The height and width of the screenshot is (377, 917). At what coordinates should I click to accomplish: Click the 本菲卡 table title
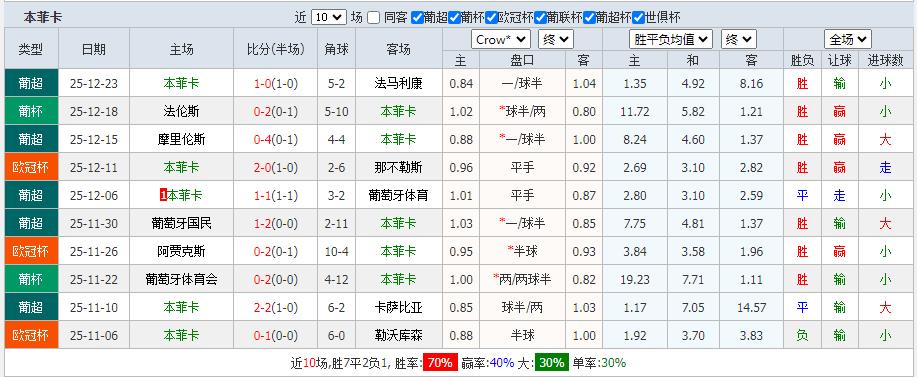42,18
